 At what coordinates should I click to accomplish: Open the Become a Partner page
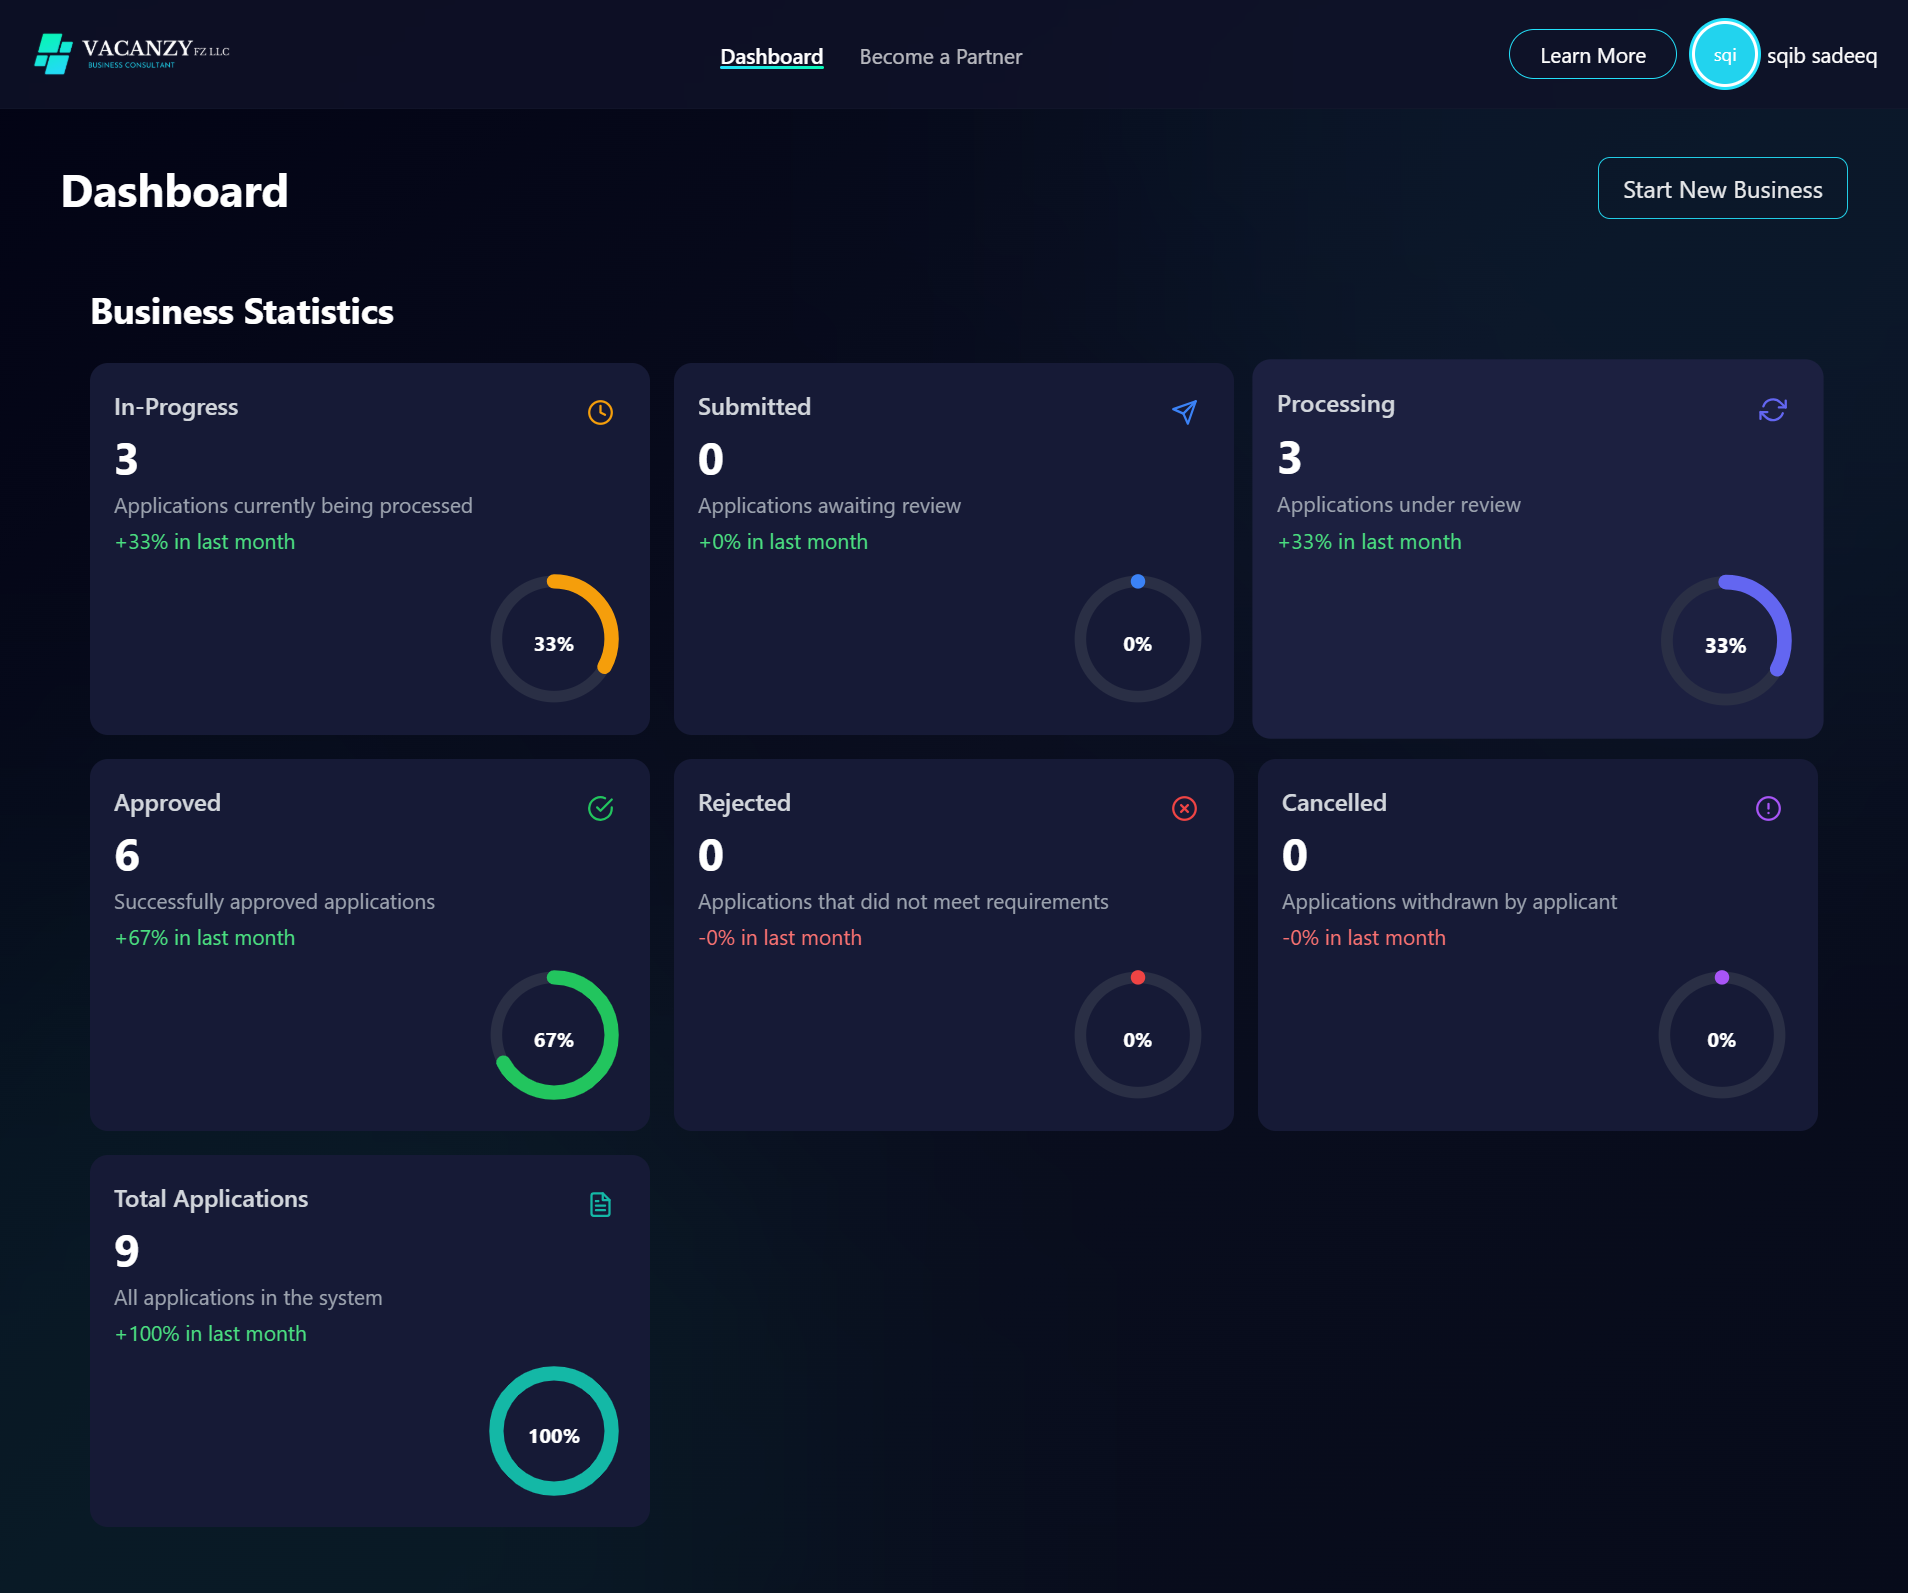pos(940,57)
